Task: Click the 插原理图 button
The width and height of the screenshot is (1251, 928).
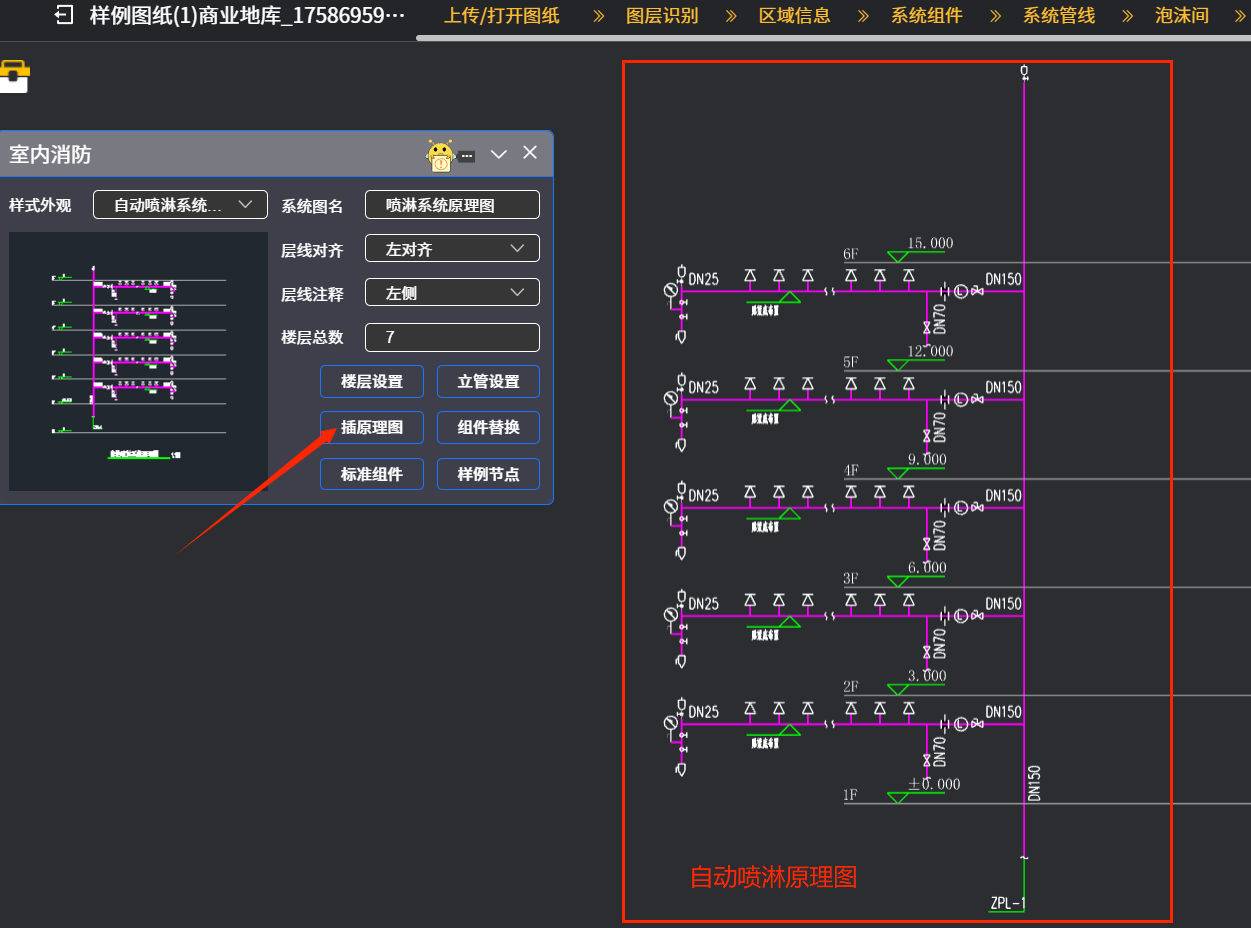Action: point(372,427)
